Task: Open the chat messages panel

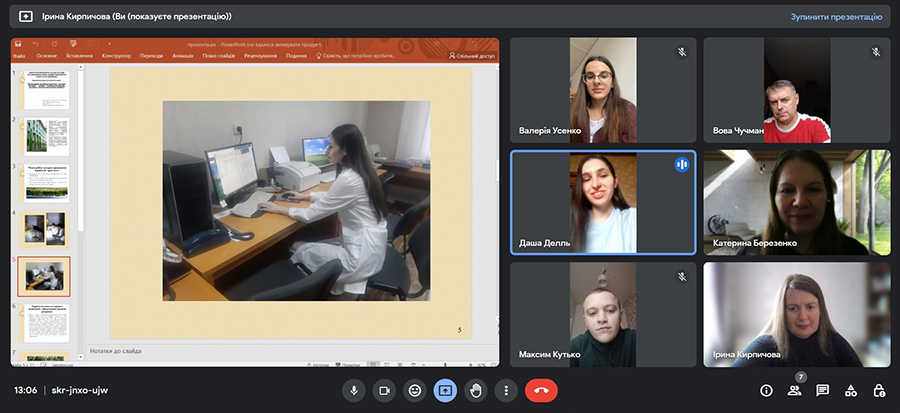Action: click(823, 391)
